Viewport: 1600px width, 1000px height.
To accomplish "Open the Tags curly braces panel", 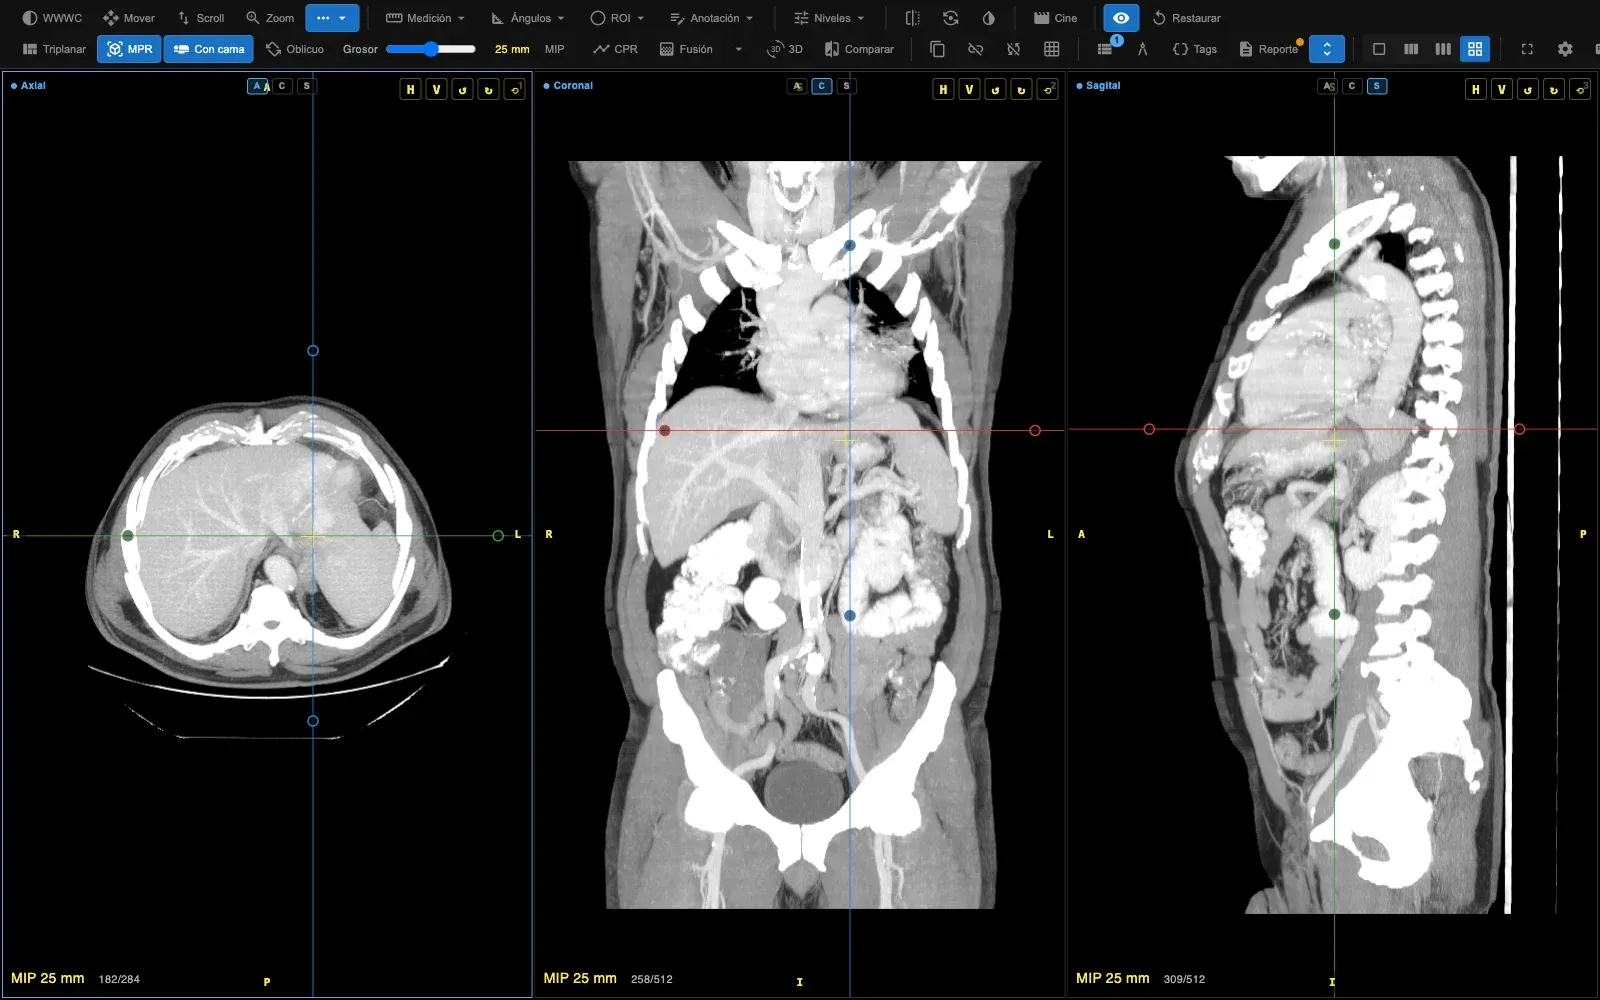I will (1195, 49).
